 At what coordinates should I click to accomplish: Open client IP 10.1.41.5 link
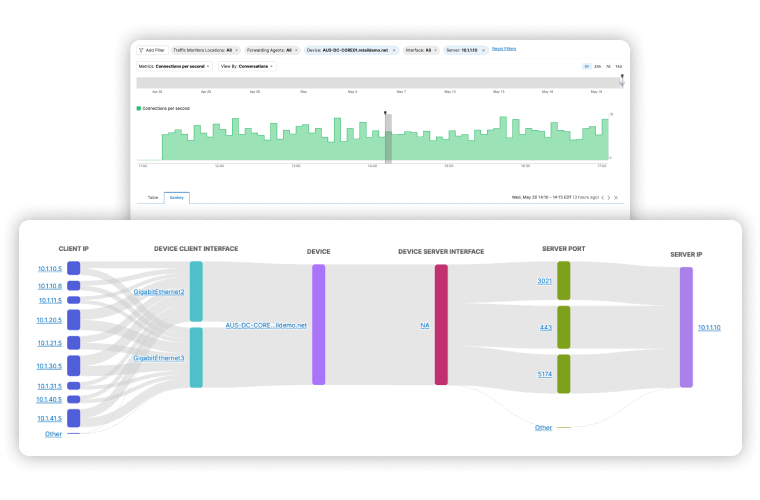point(50,418)
